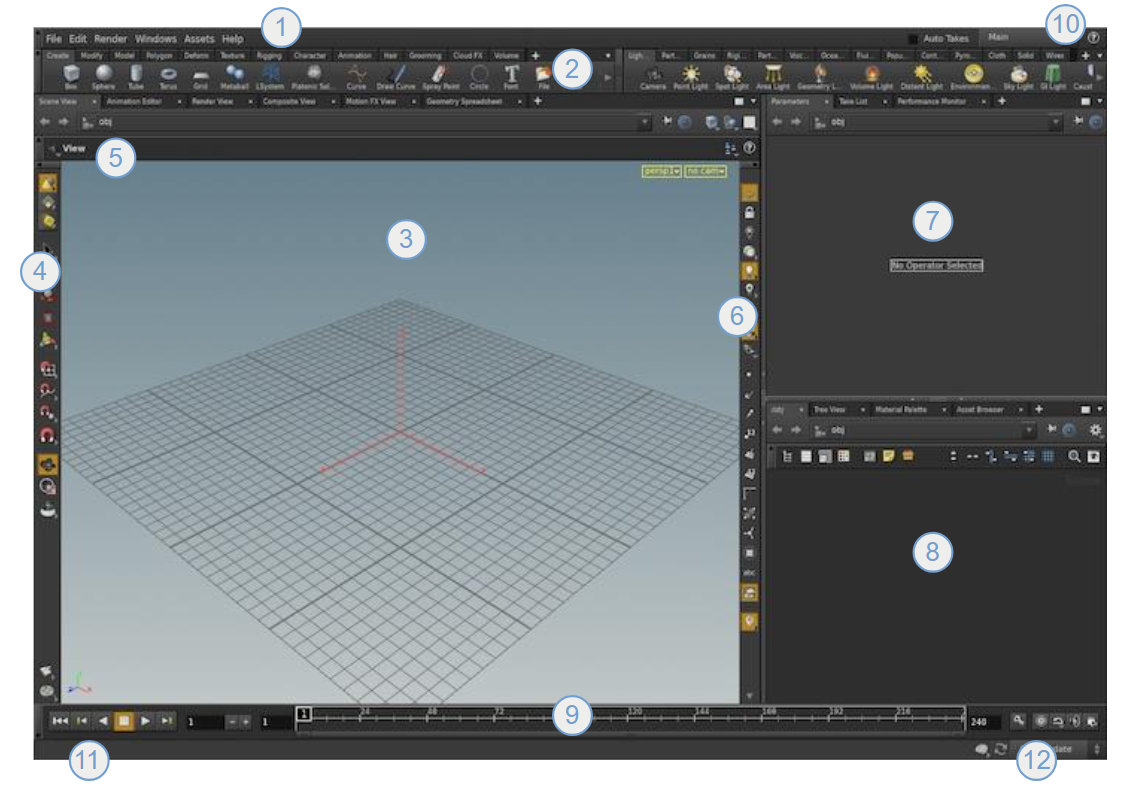Open scene view pane options arrow
The image size is (1139, 786).
click(x=753, y=102)
